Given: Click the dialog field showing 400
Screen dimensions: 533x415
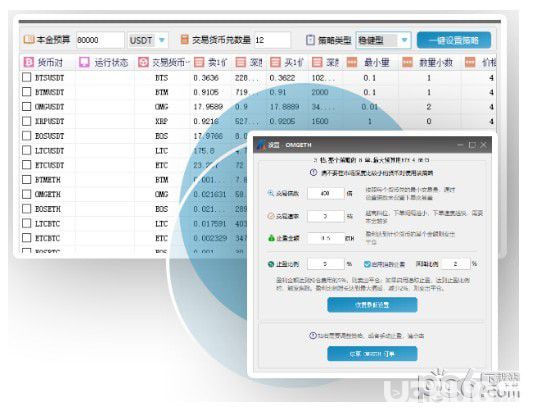Looking at the screenshot, I should click(x=326, y=193).
